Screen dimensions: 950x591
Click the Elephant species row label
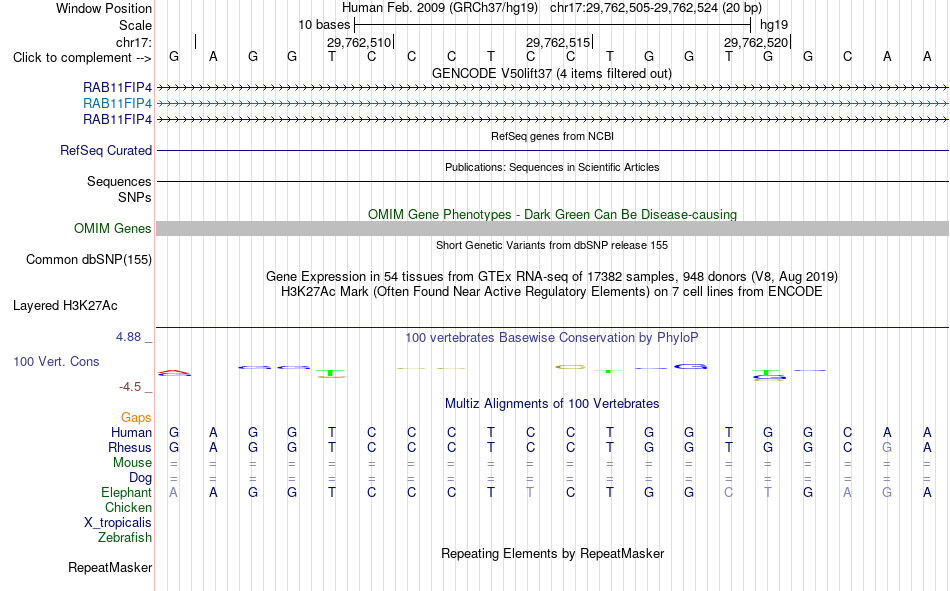pos(126,492)
